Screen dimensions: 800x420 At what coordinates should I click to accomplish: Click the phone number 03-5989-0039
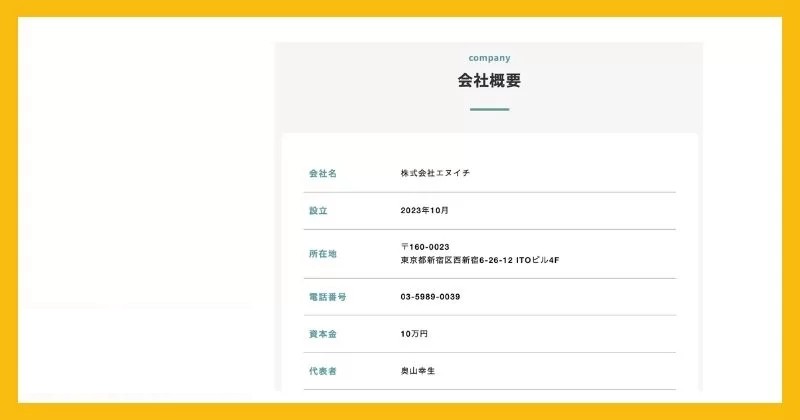(x=430, y=297)
